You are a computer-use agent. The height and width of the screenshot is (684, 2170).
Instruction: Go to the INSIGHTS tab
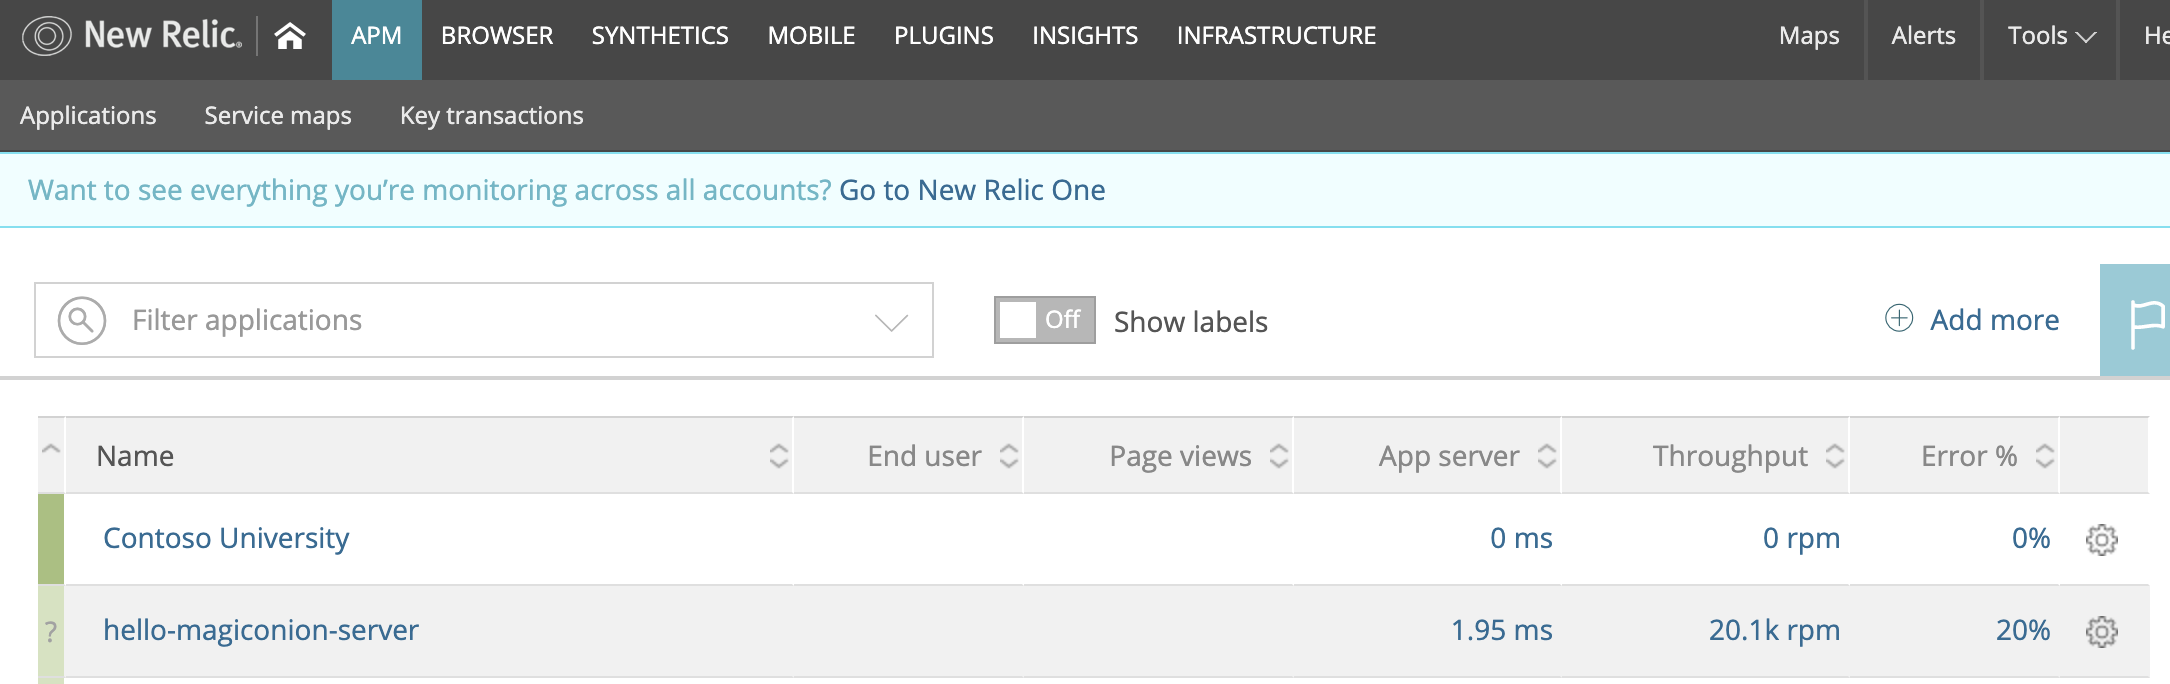[1085, 36]
